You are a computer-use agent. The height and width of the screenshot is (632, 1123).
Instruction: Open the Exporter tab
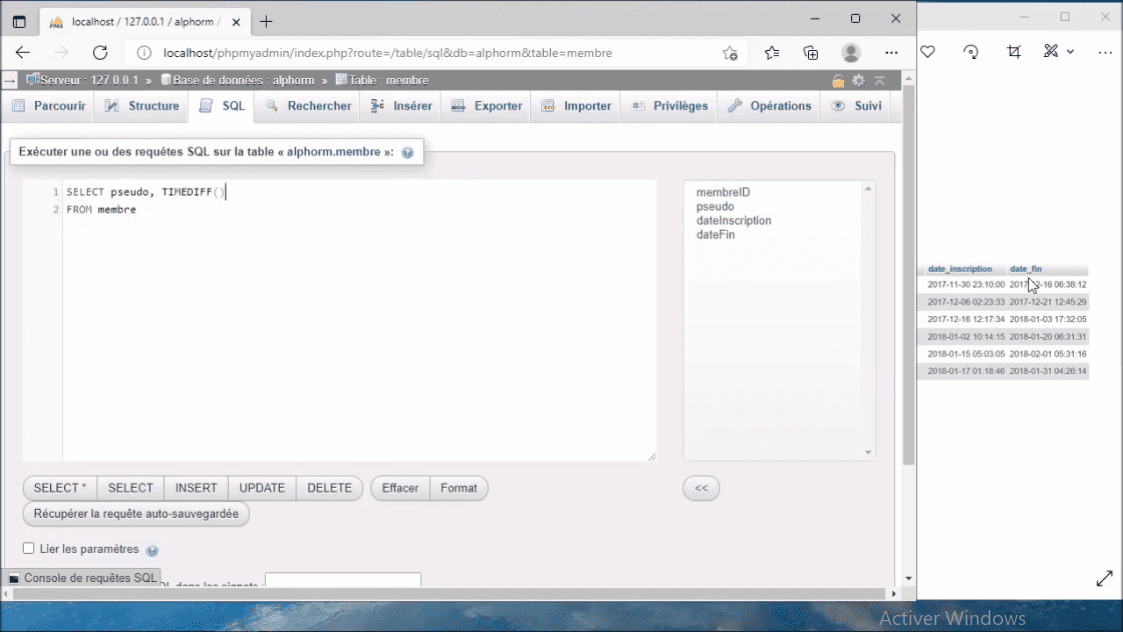487,106
